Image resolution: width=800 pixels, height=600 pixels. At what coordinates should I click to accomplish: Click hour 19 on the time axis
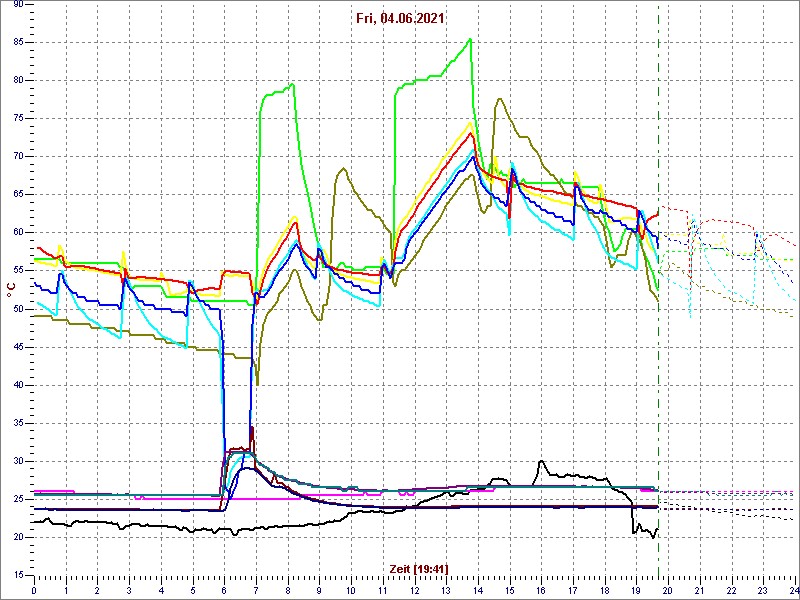(636, 590)
